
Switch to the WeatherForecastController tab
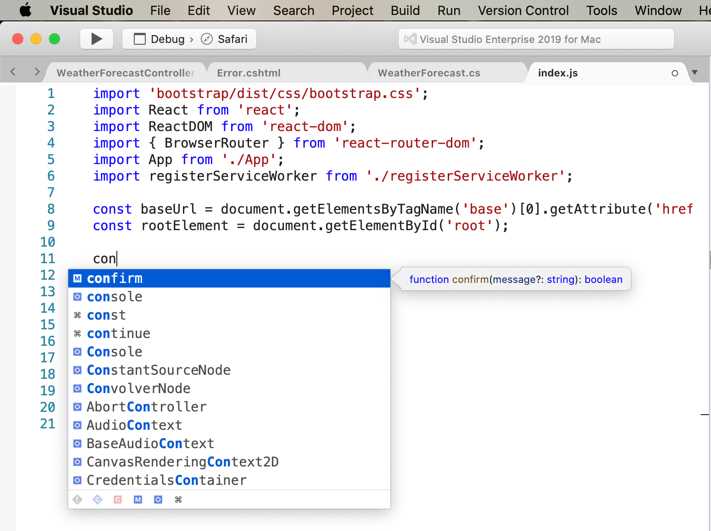125,73
